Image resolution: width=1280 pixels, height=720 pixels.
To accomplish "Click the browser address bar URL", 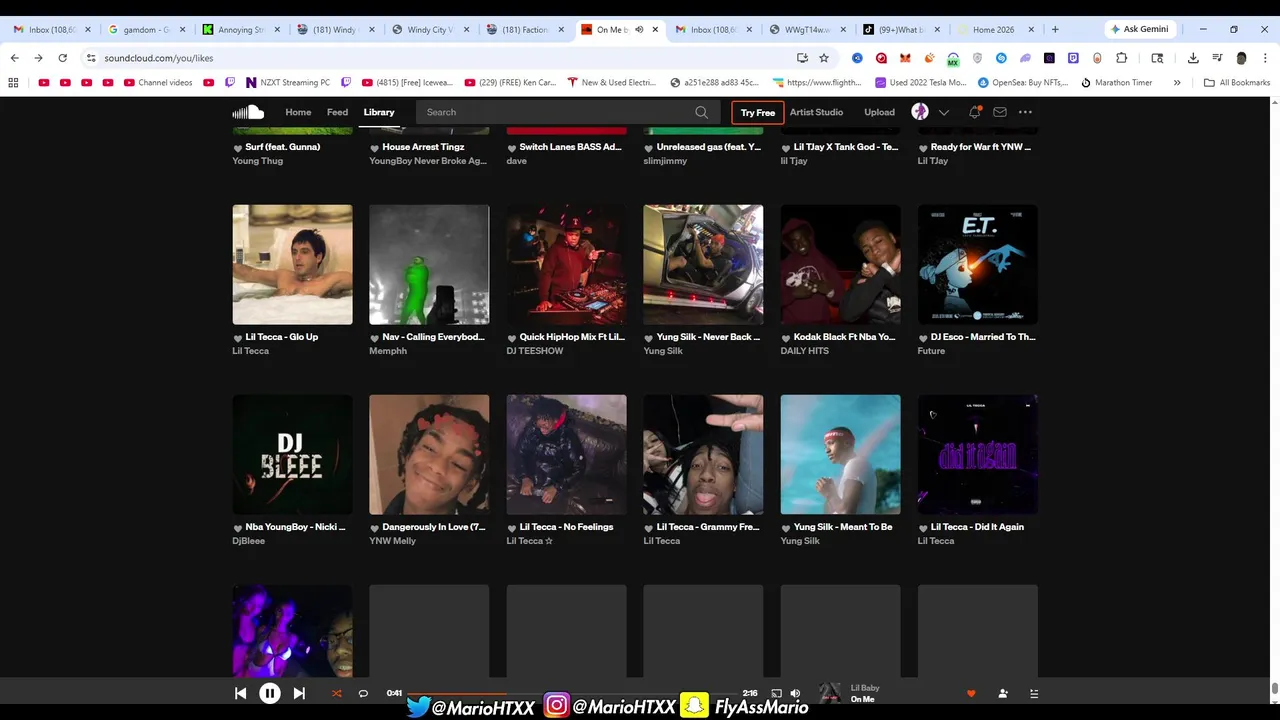I will (x=158, y=58).
